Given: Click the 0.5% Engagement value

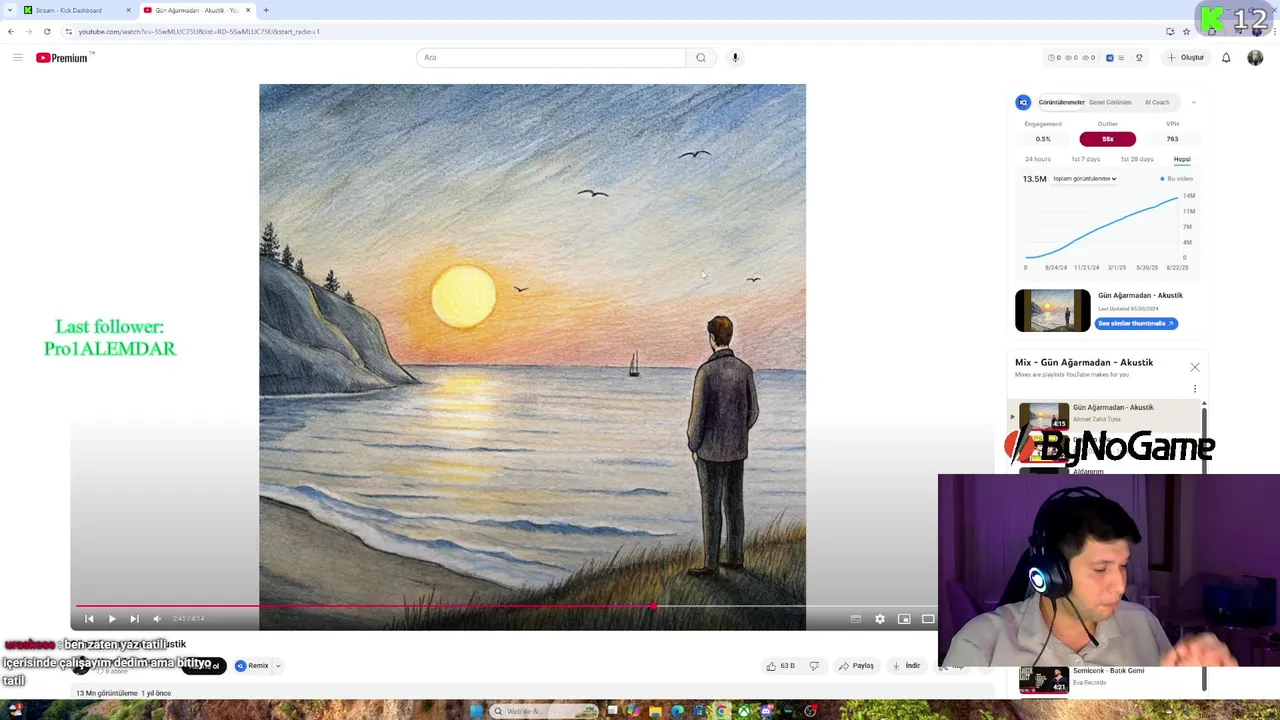Looking at the screenshot, I should point(1043,139).
